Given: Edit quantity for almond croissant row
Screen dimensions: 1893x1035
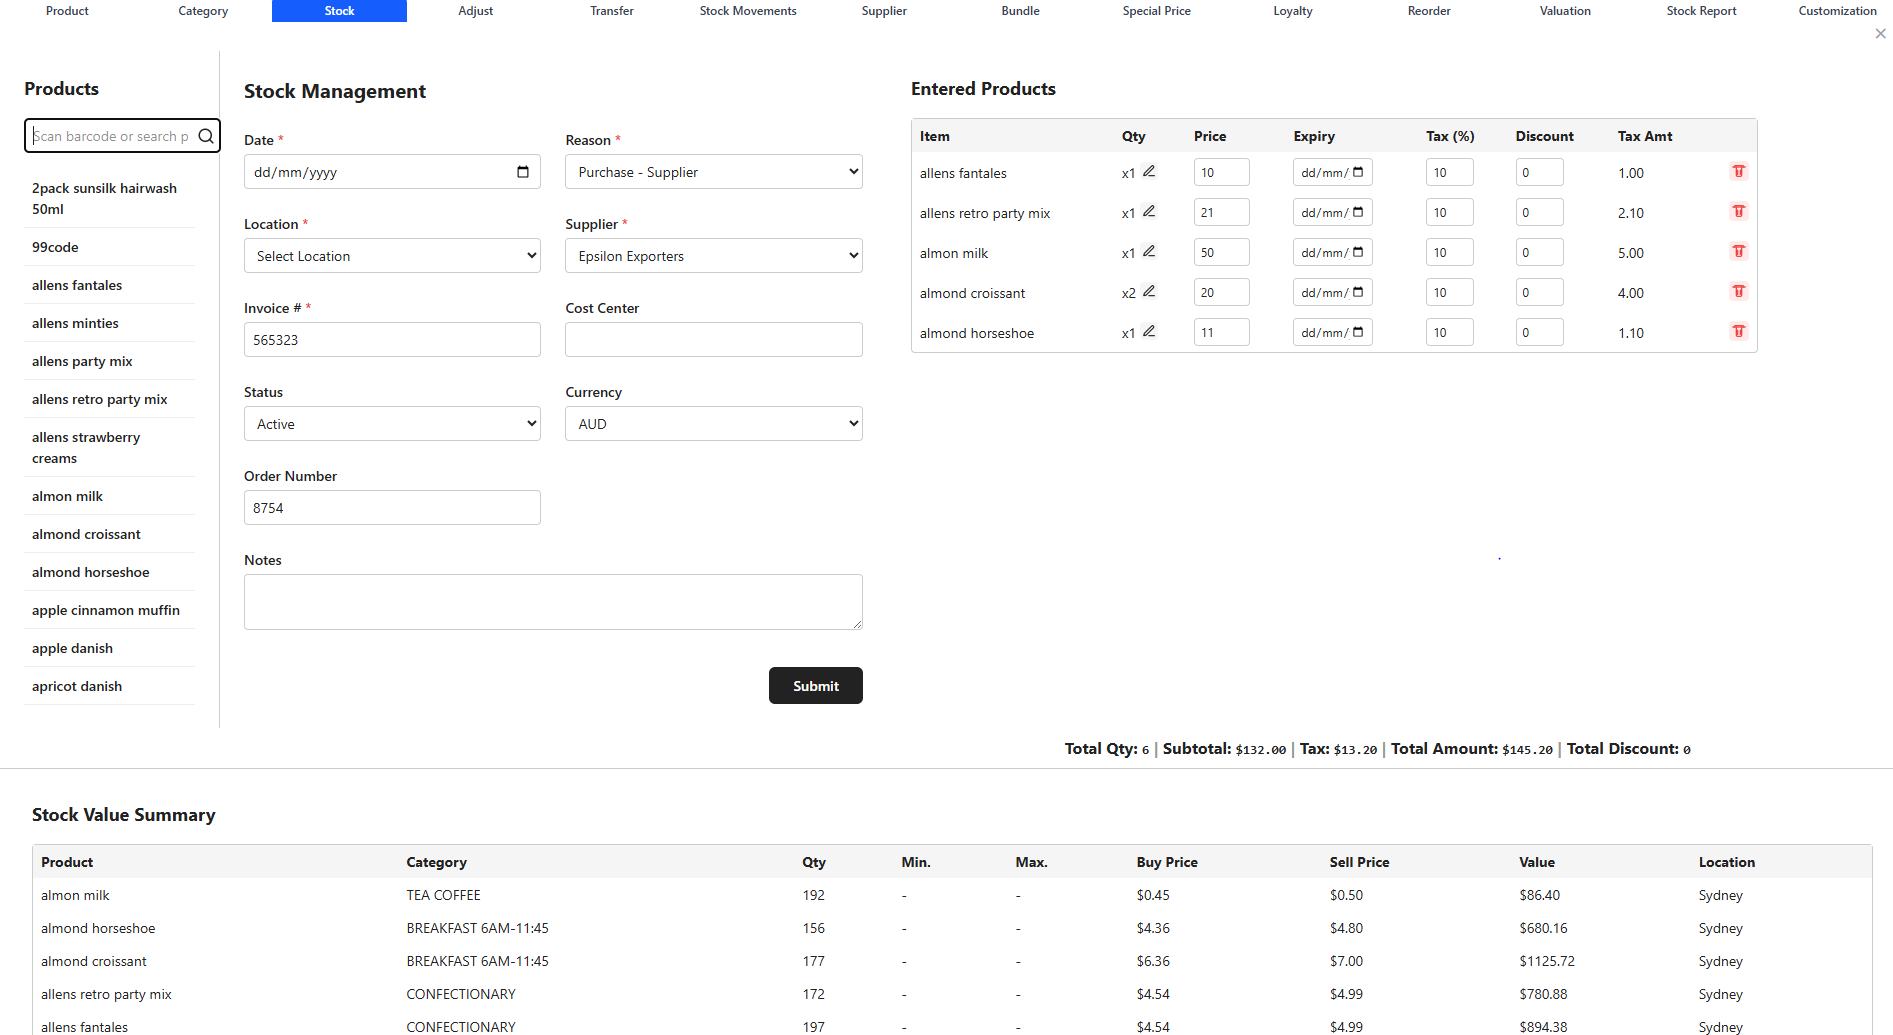Looking at the screenshot, I should pyautogui.click(x=1149, y=292).
